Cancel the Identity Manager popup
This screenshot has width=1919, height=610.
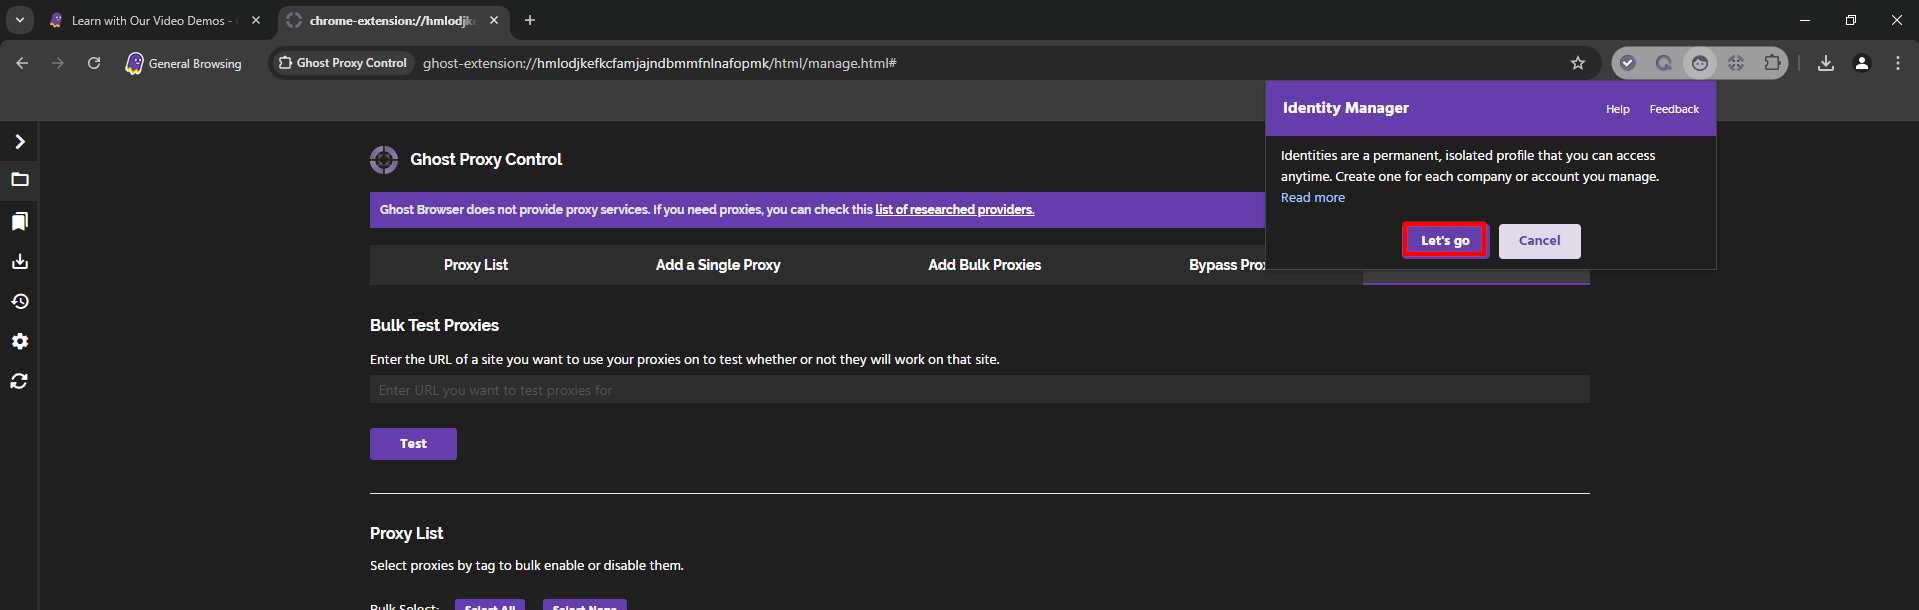coord(1539,241)
